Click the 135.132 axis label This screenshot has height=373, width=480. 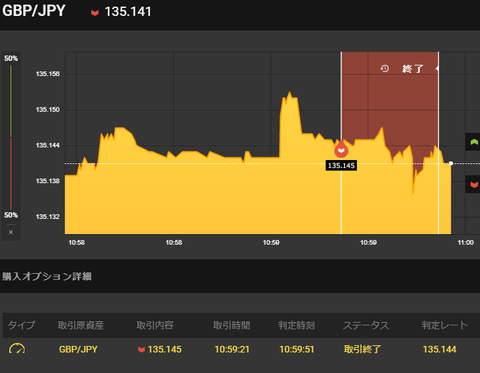[48, 217]
